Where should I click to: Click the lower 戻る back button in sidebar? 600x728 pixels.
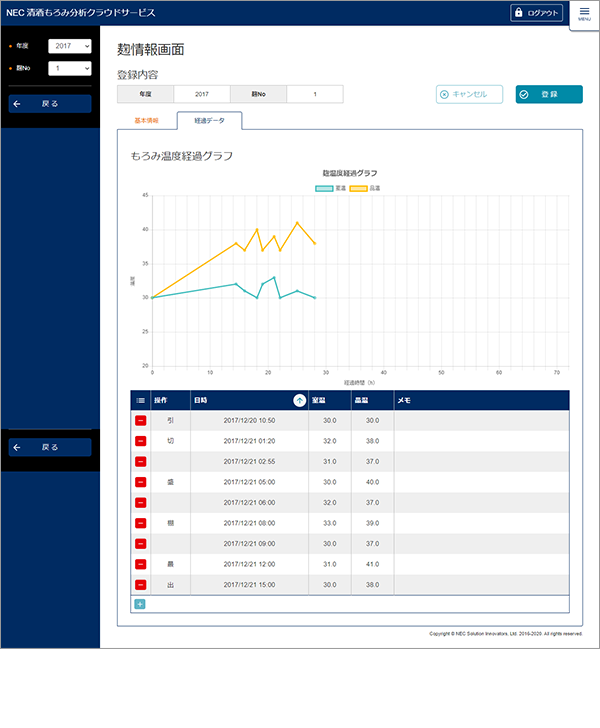[50, 448]
